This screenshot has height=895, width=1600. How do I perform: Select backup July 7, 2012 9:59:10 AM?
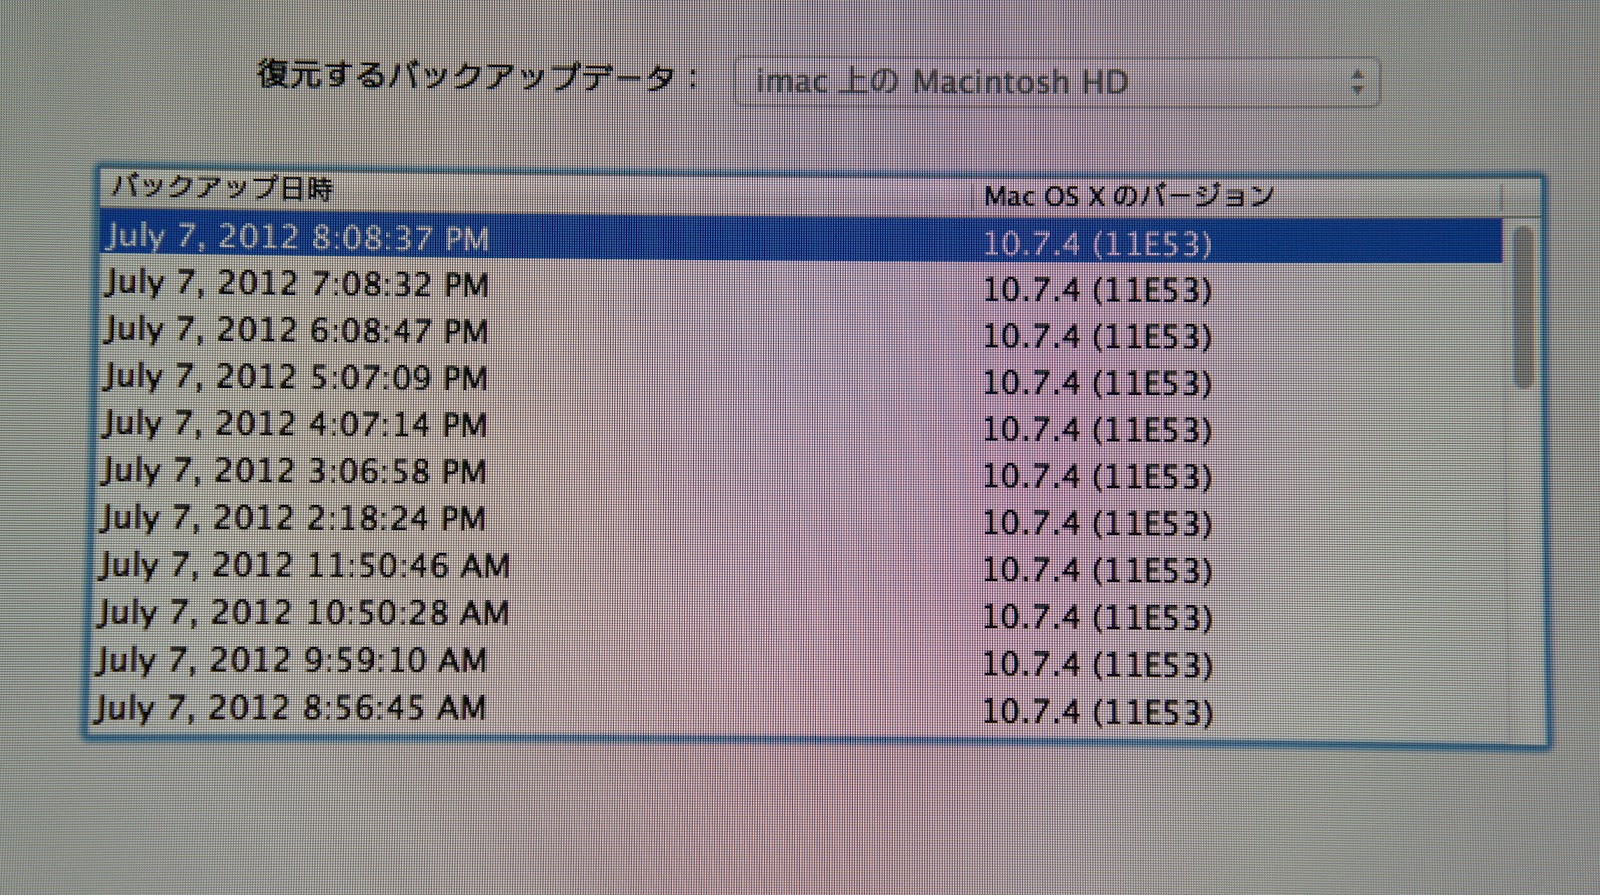(800, 662)
